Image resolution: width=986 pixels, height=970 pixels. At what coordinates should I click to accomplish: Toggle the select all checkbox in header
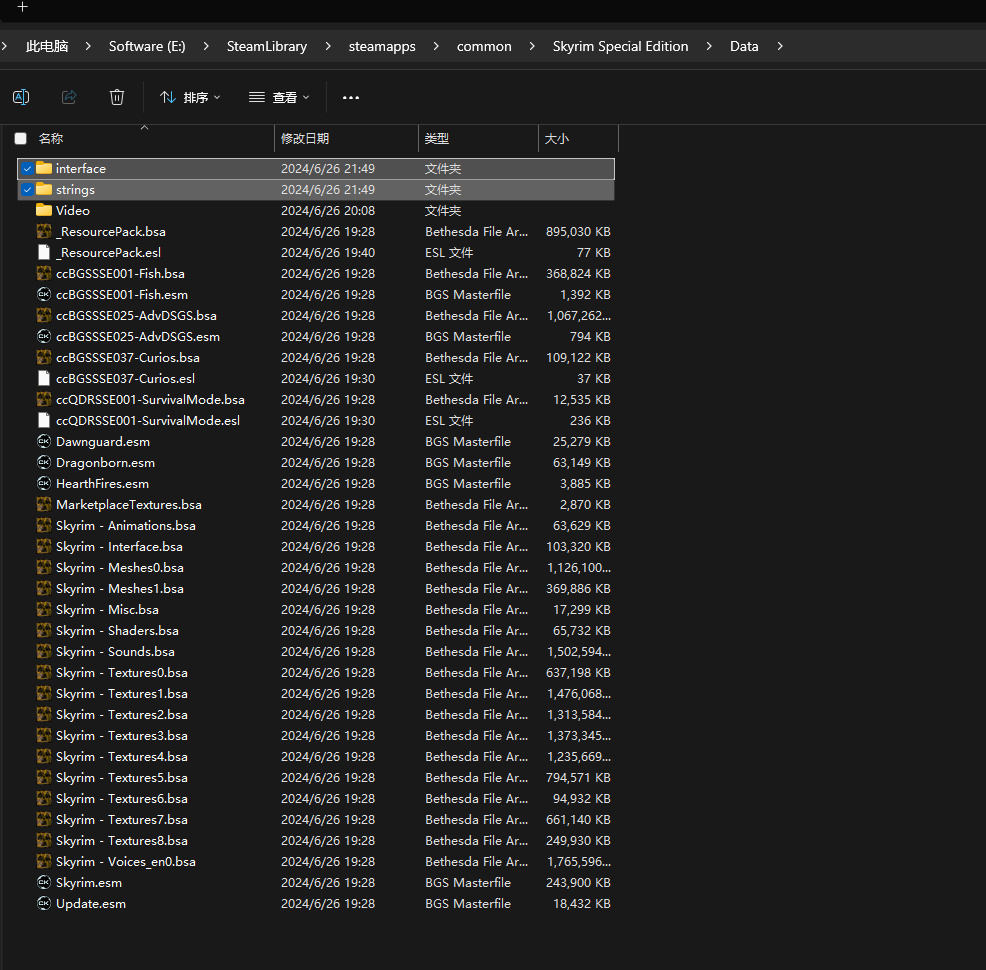pos(20,139)
